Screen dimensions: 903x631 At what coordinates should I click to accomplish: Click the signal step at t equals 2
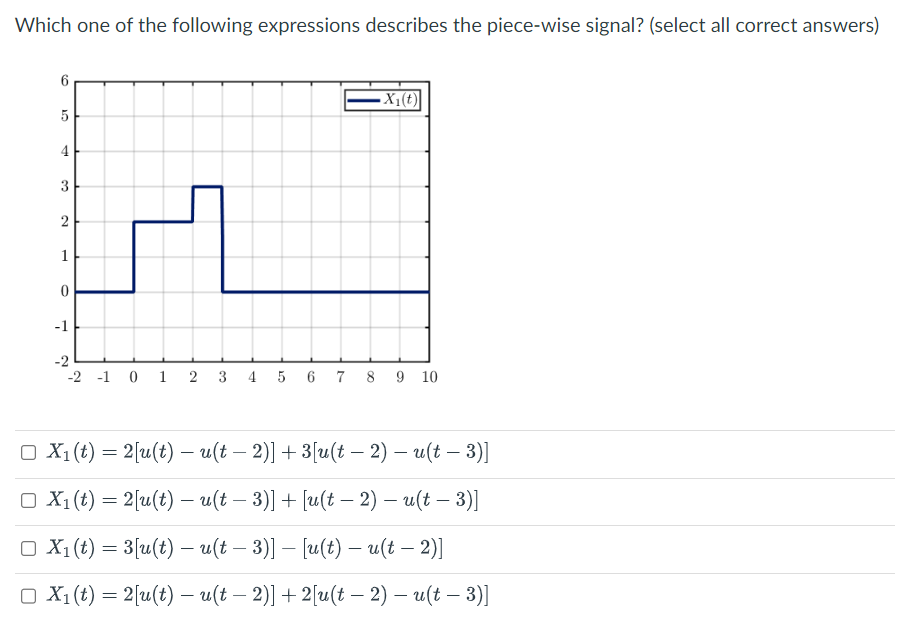(192, 203)
